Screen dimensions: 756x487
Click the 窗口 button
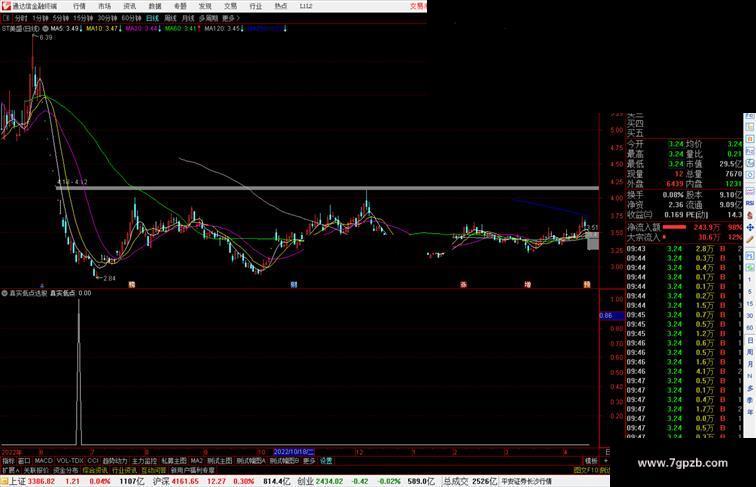point(24,461)
